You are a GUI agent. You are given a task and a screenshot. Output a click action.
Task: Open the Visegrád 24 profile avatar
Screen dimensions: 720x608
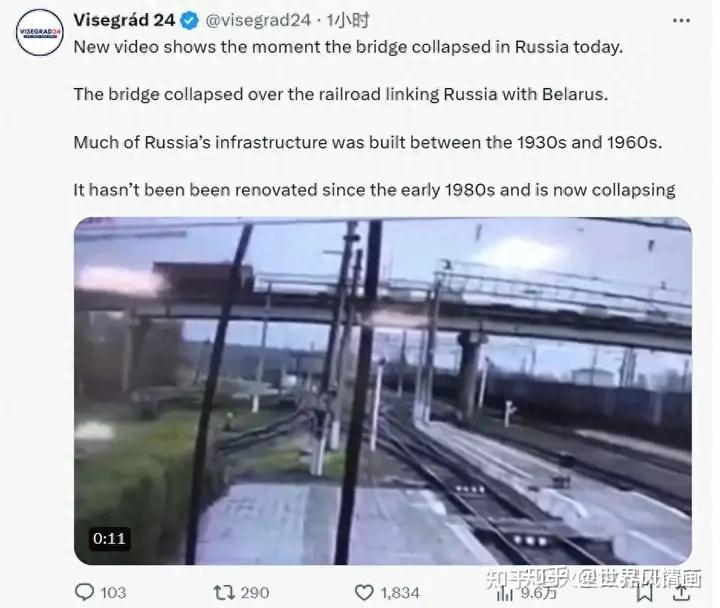pyautogui.click(x=38, y=32)
